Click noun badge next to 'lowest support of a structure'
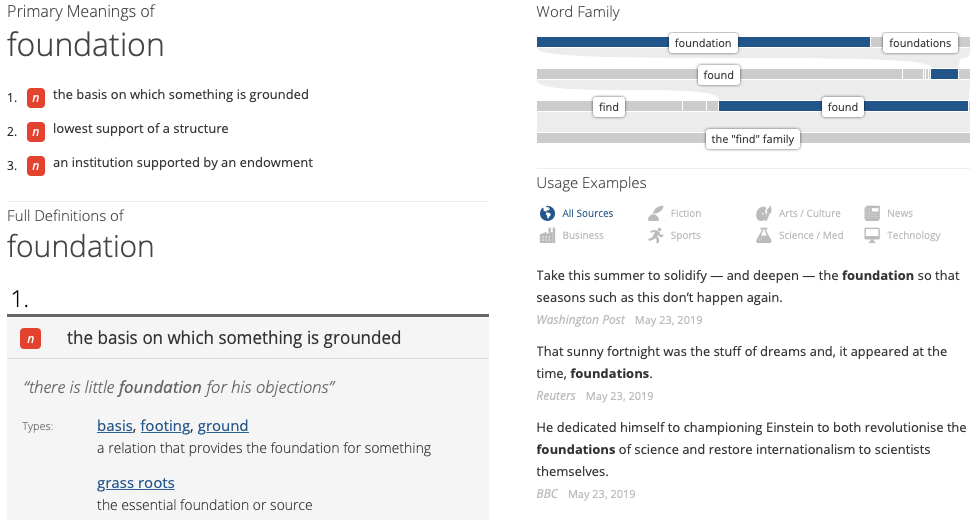The image size is (971, 520). click(36, 131)
